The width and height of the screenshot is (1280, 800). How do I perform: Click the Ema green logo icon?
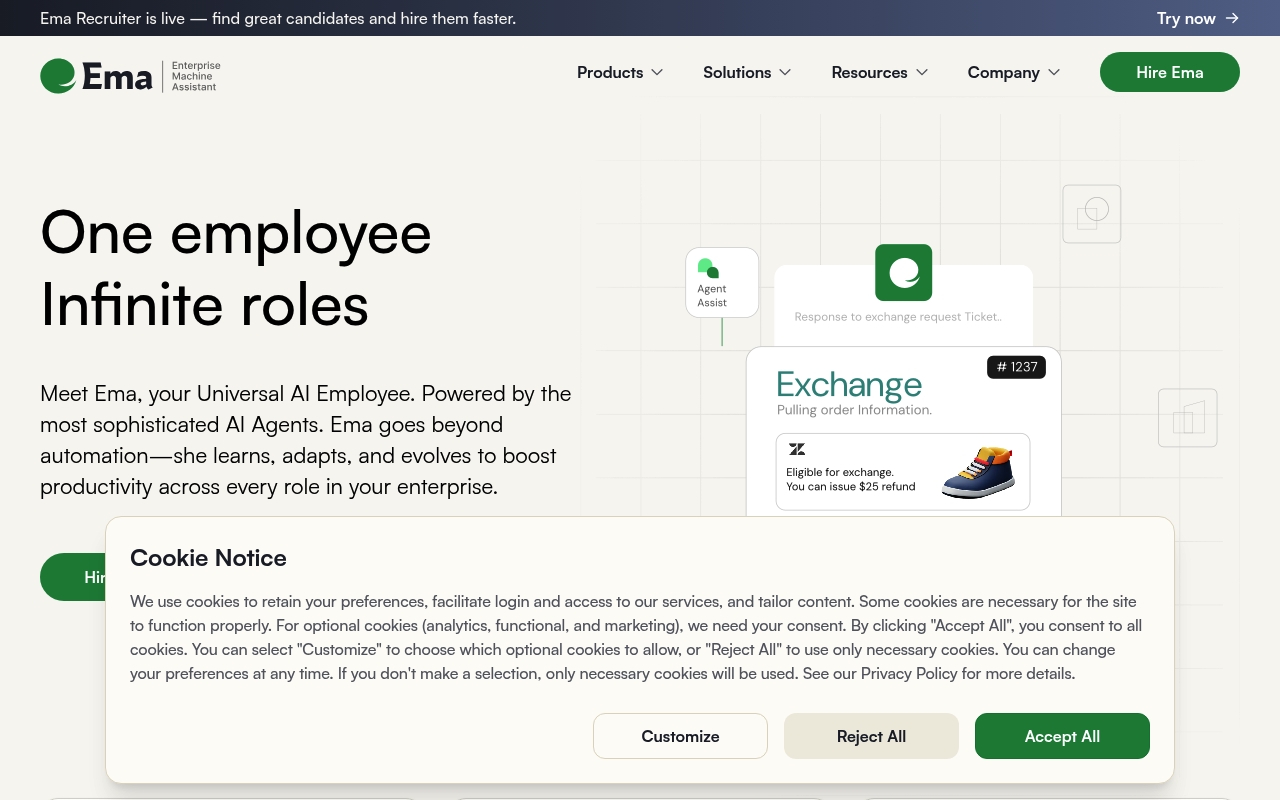coord(58,76)
